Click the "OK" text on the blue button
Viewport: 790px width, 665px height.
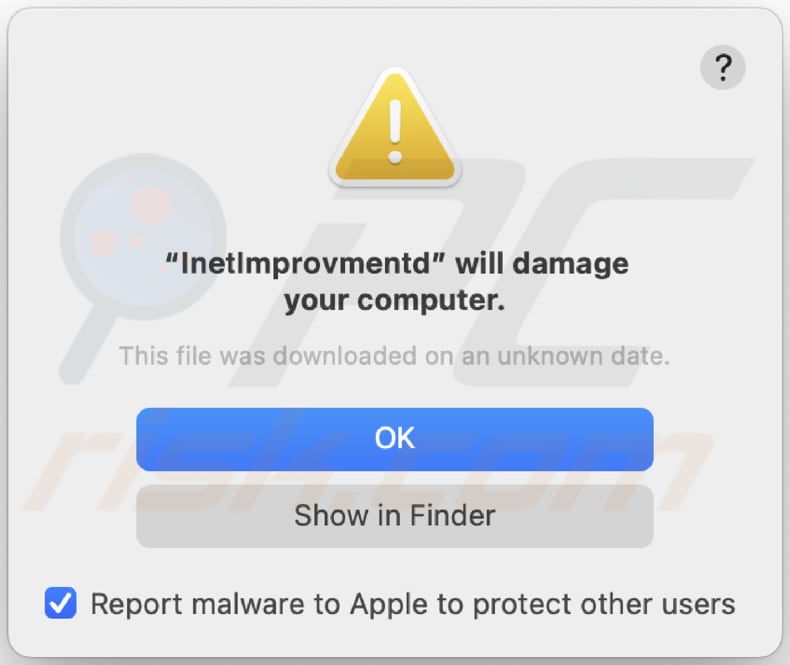395,438
